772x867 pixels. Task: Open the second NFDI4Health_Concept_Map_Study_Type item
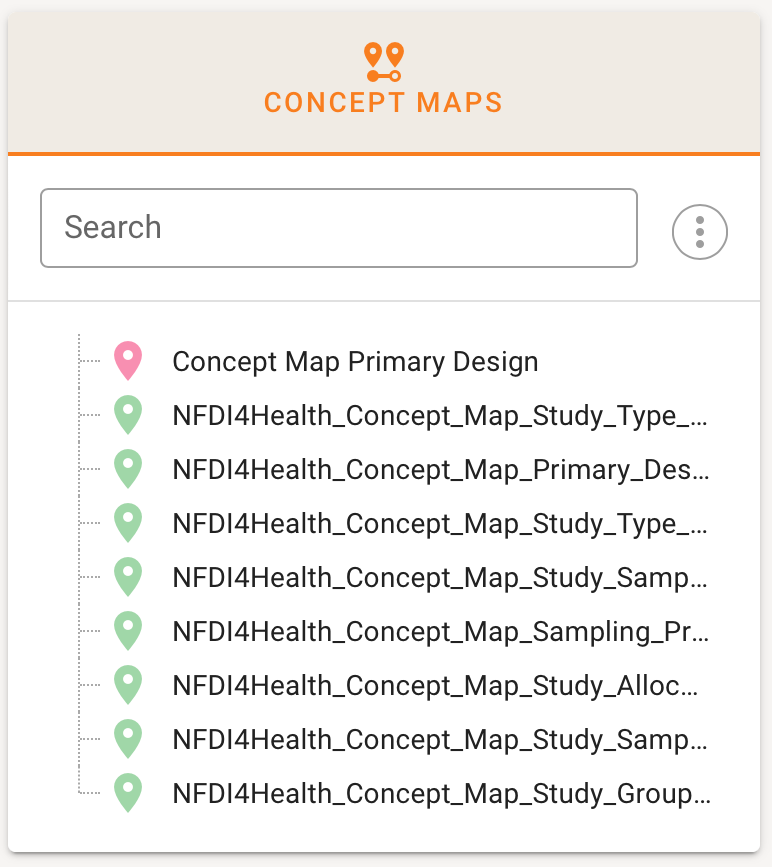441,523
